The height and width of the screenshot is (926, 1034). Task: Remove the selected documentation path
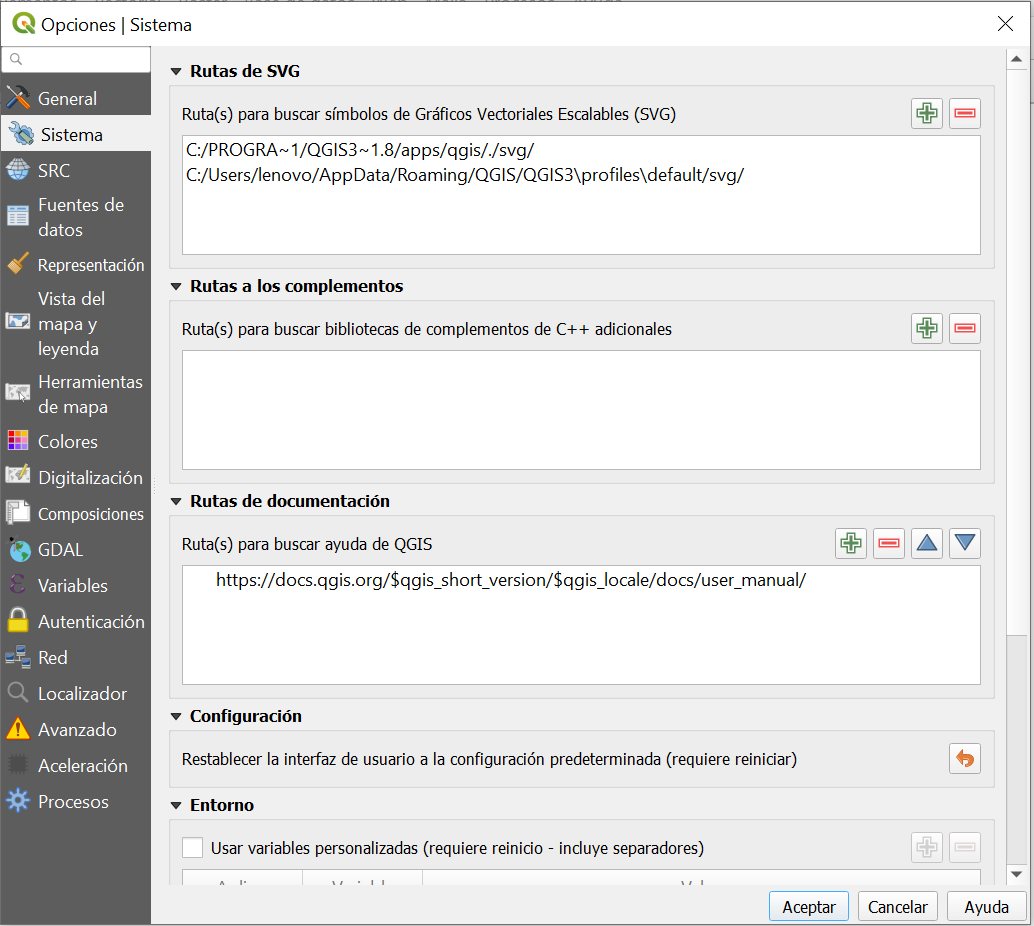tap(888, 543)
